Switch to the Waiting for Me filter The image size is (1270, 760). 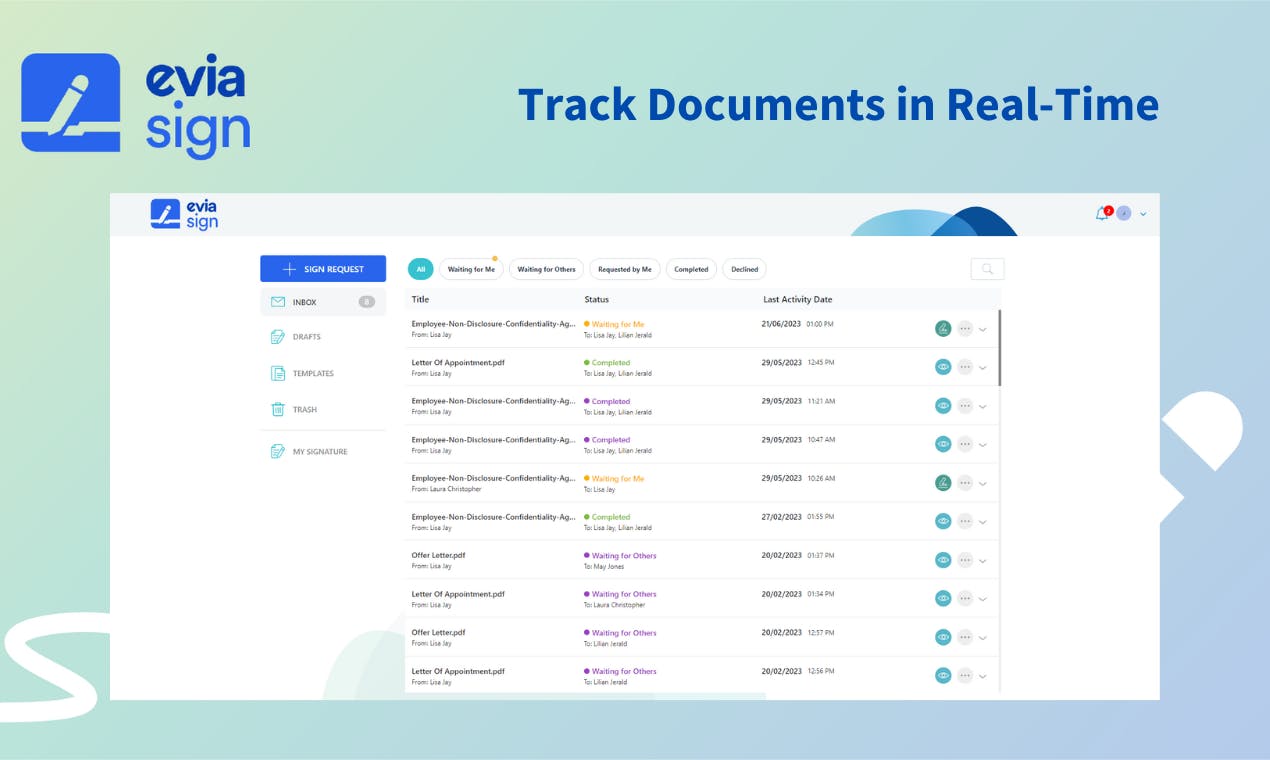471,269
